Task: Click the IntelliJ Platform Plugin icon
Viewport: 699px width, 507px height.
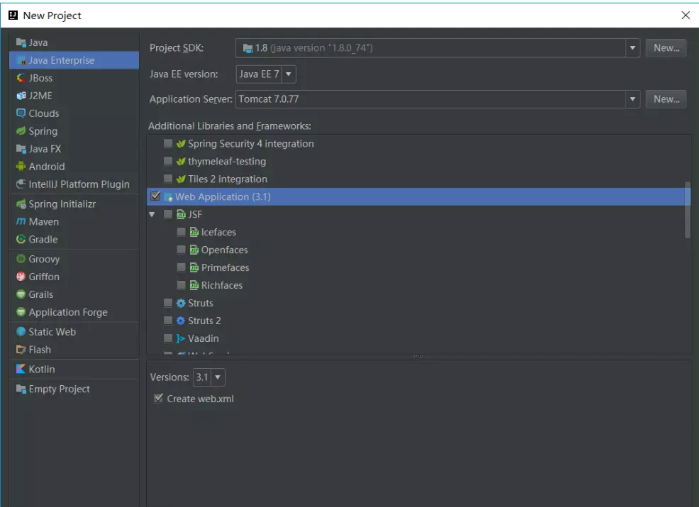Action: click(x=21, y=184)
